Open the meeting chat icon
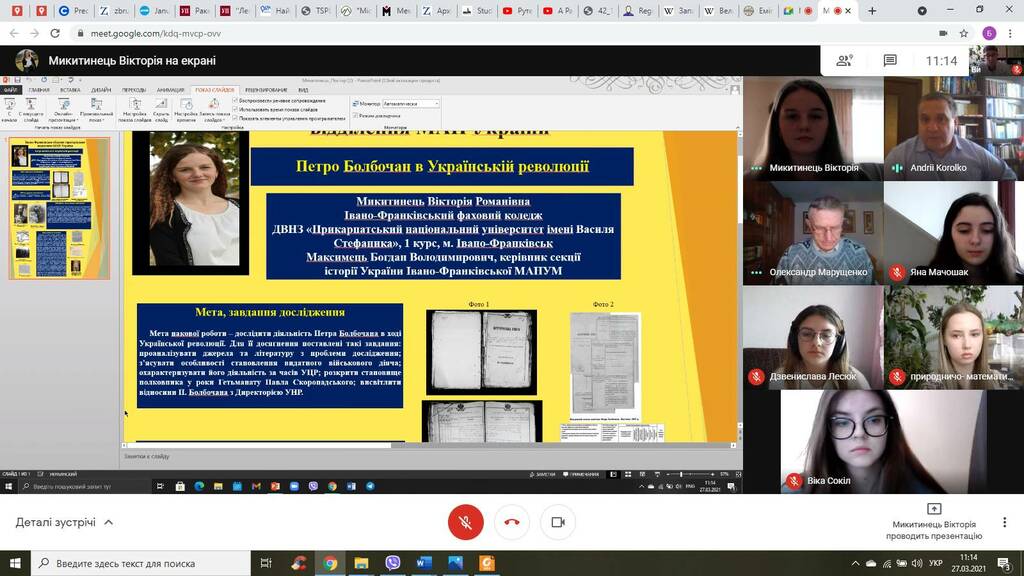 pos(890,61)
